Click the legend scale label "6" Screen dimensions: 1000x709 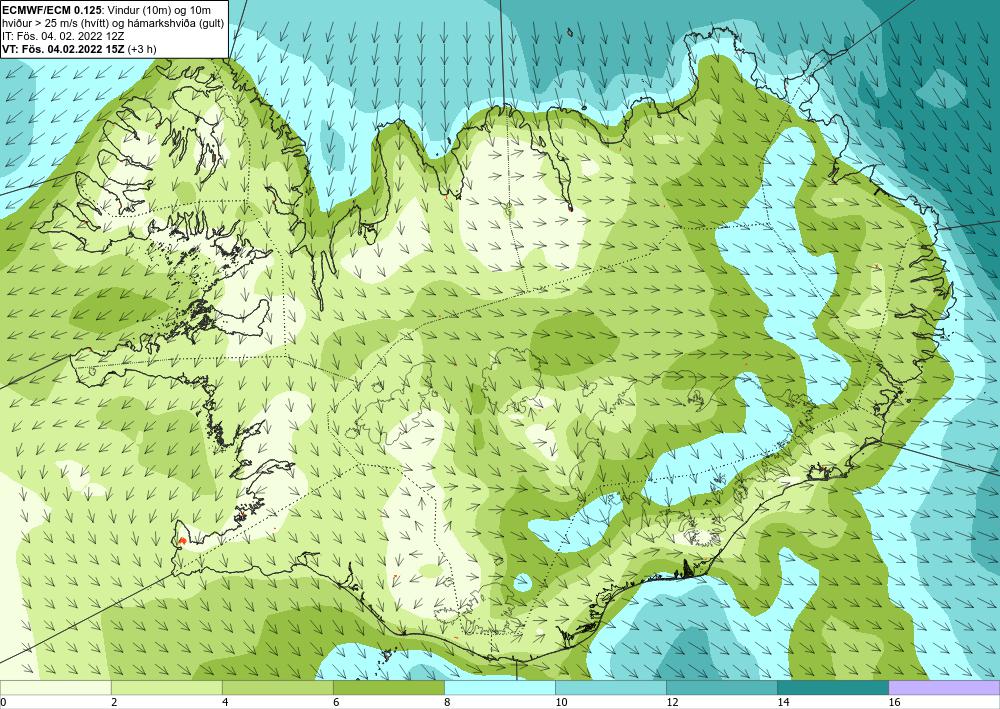pos(336,702)
